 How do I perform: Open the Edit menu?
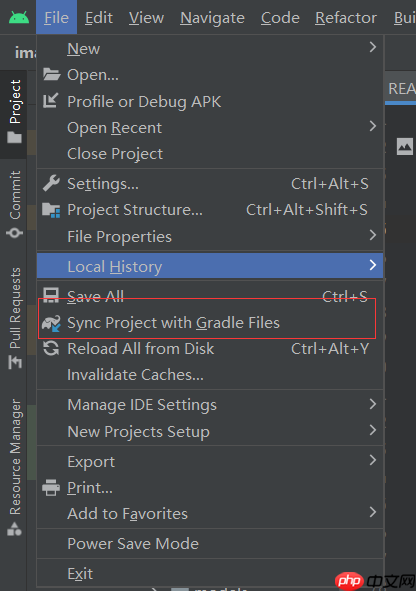[99, 18]
